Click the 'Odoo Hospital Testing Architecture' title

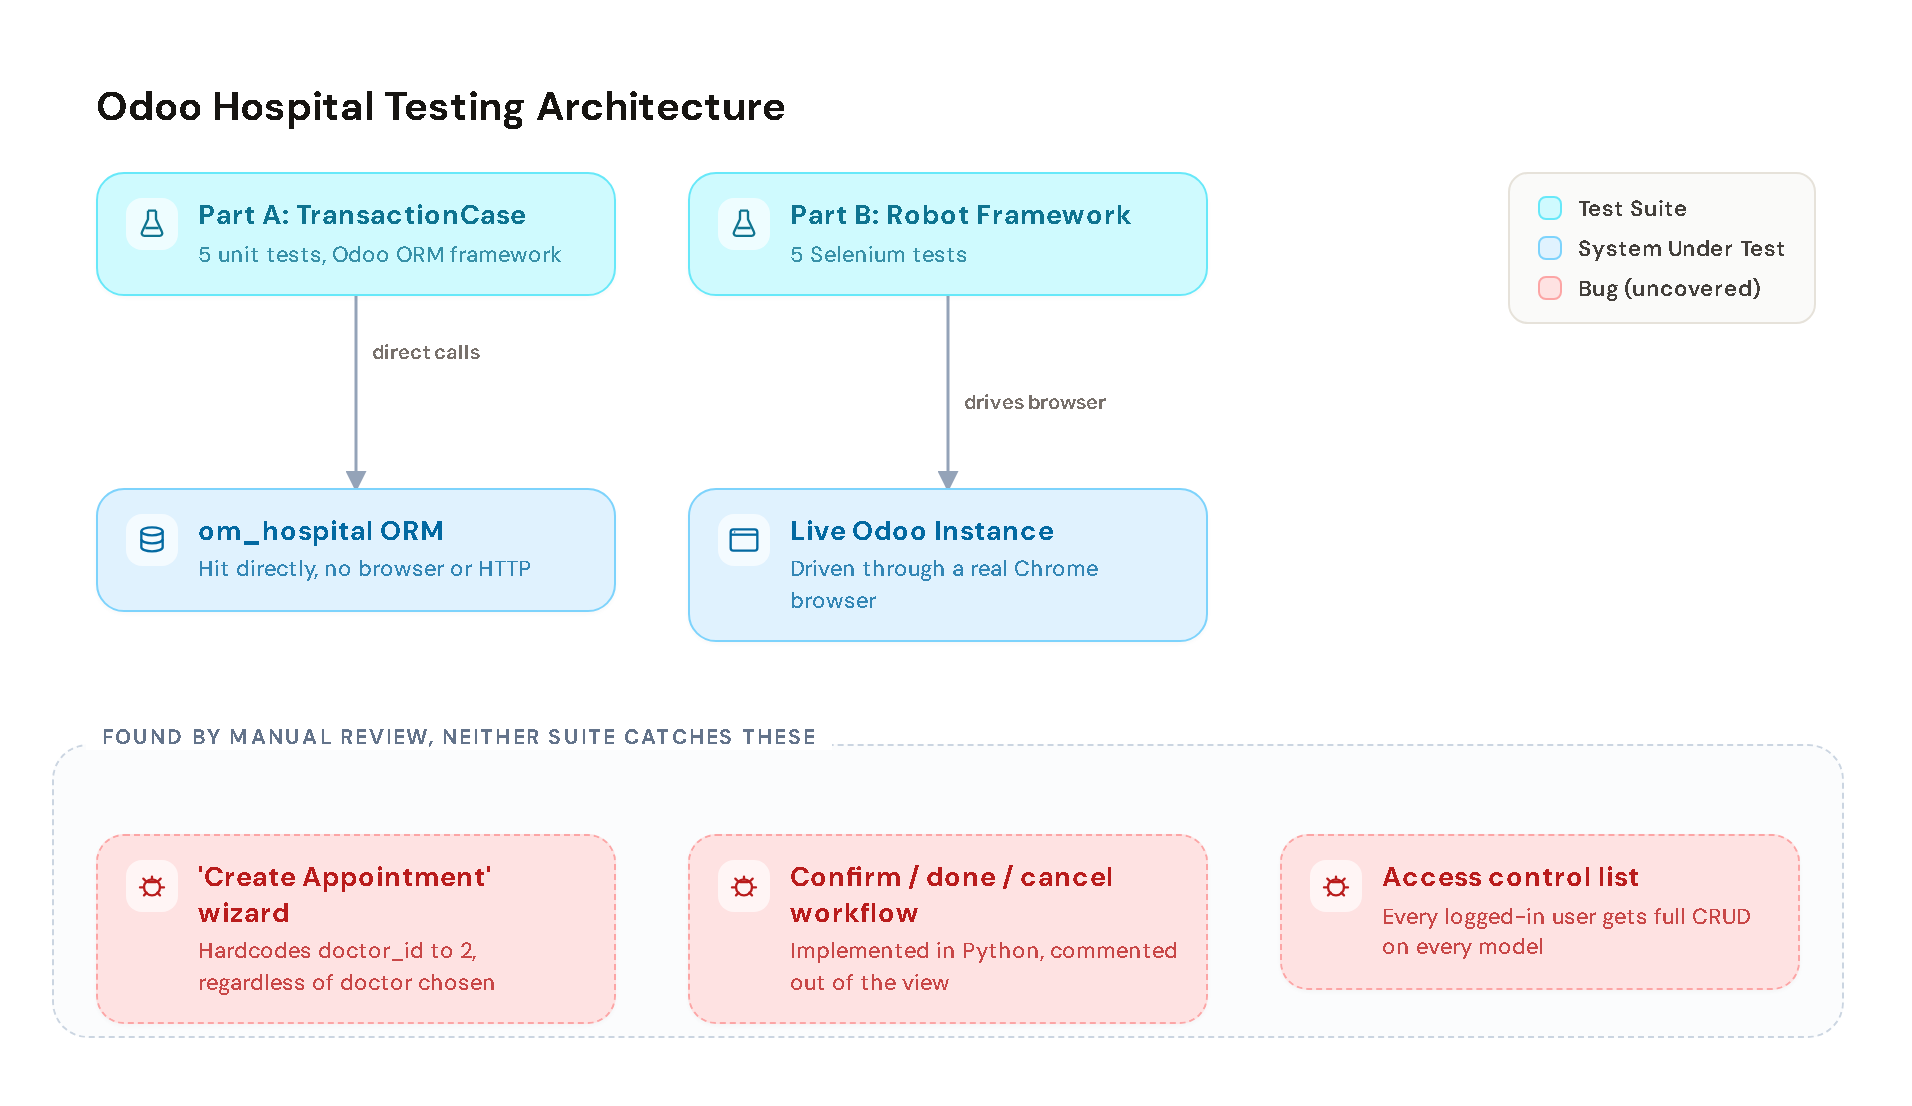pos(441,107)
